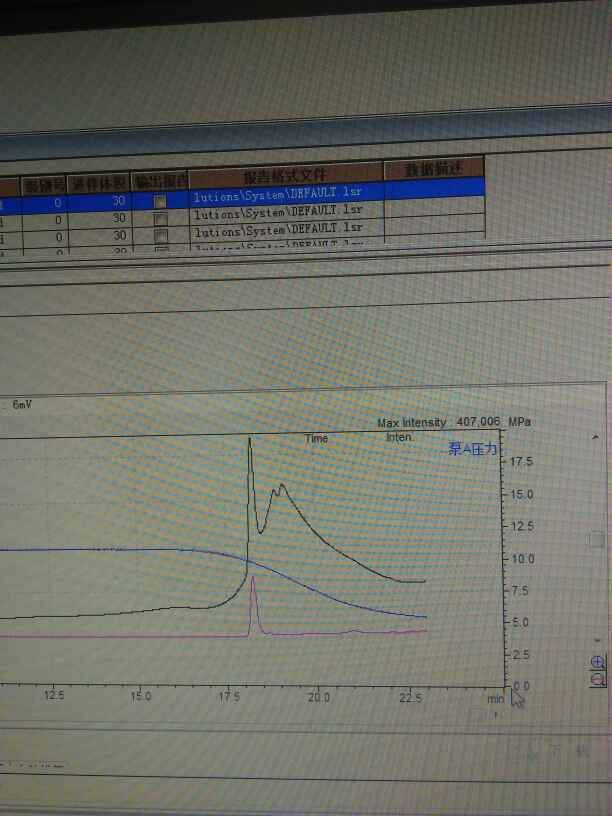The height and width of the screenshot is (816, 612).
Task: Tick the output report checkbox in third row
Action: coord(161,236)
